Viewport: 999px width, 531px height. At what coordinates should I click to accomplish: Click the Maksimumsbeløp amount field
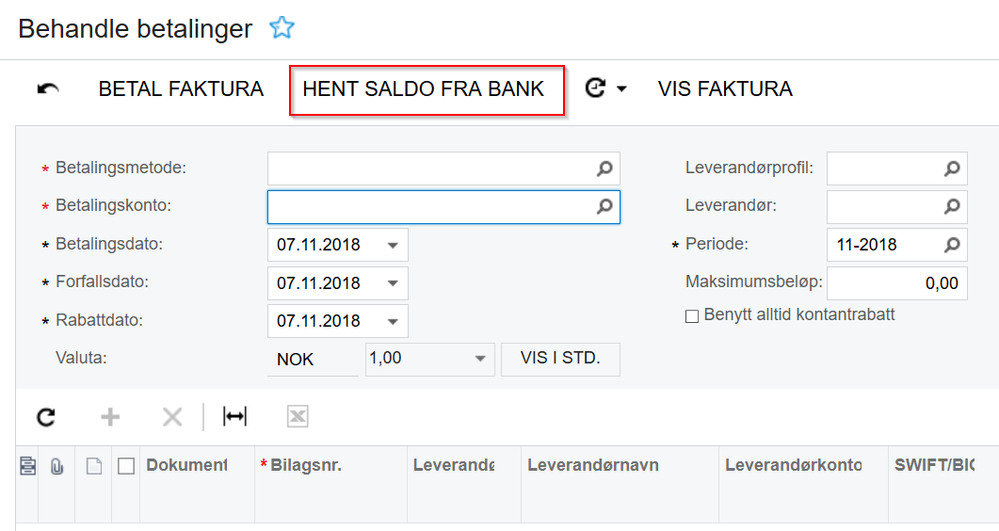click(897, 283)
